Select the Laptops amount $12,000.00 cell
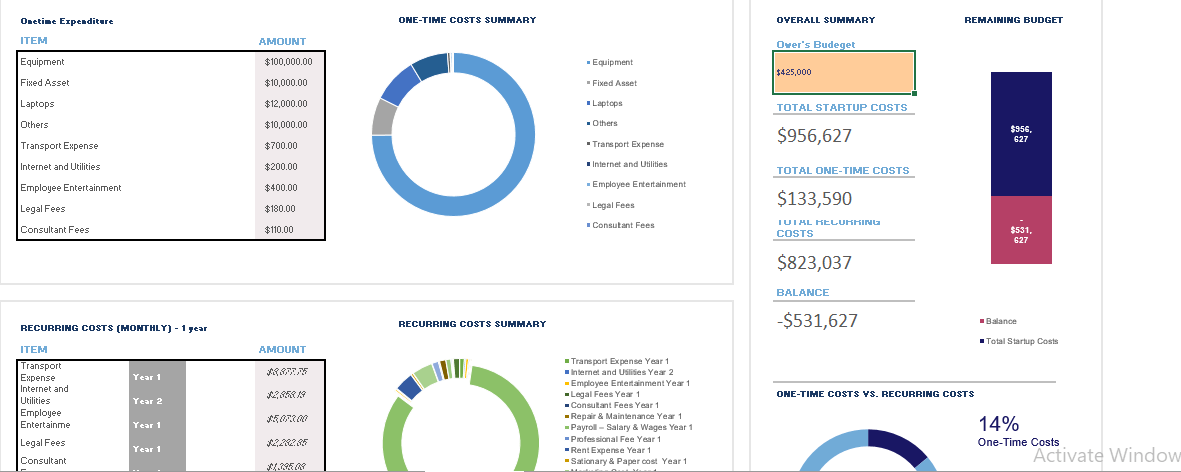Screen dimensions: 1181x472 pos(289,104)
